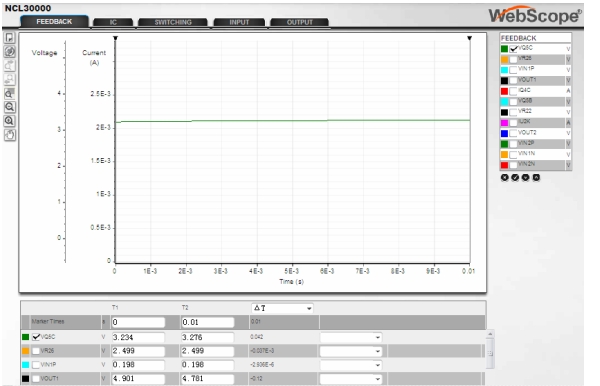Click the uncheck all signals round icon

click(x=504, y=178)
